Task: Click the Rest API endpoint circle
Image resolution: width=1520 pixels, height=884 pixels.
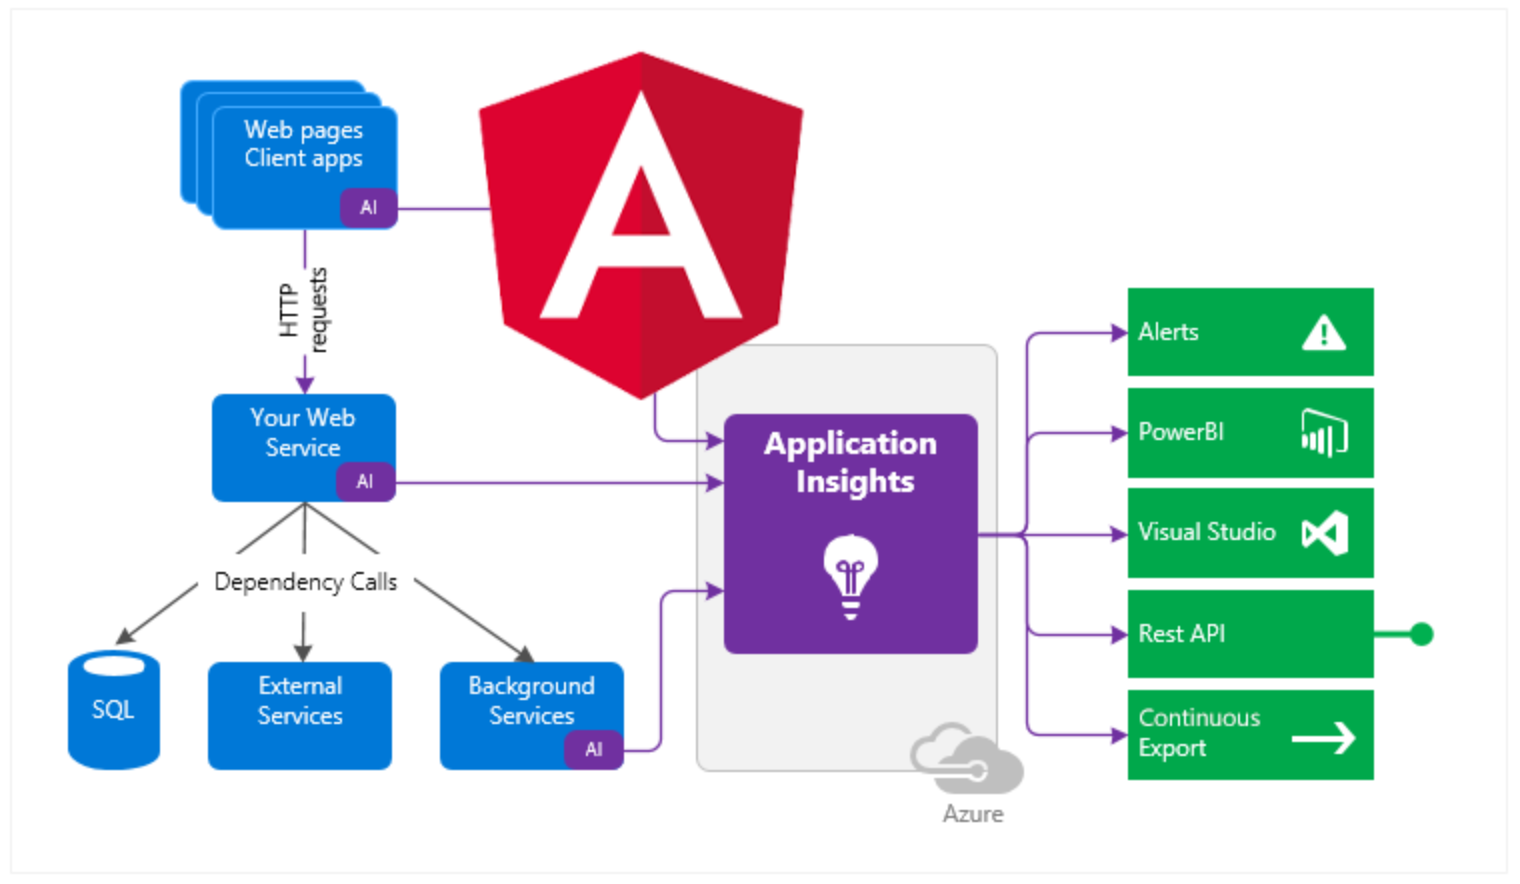Action: point(1421,634)
